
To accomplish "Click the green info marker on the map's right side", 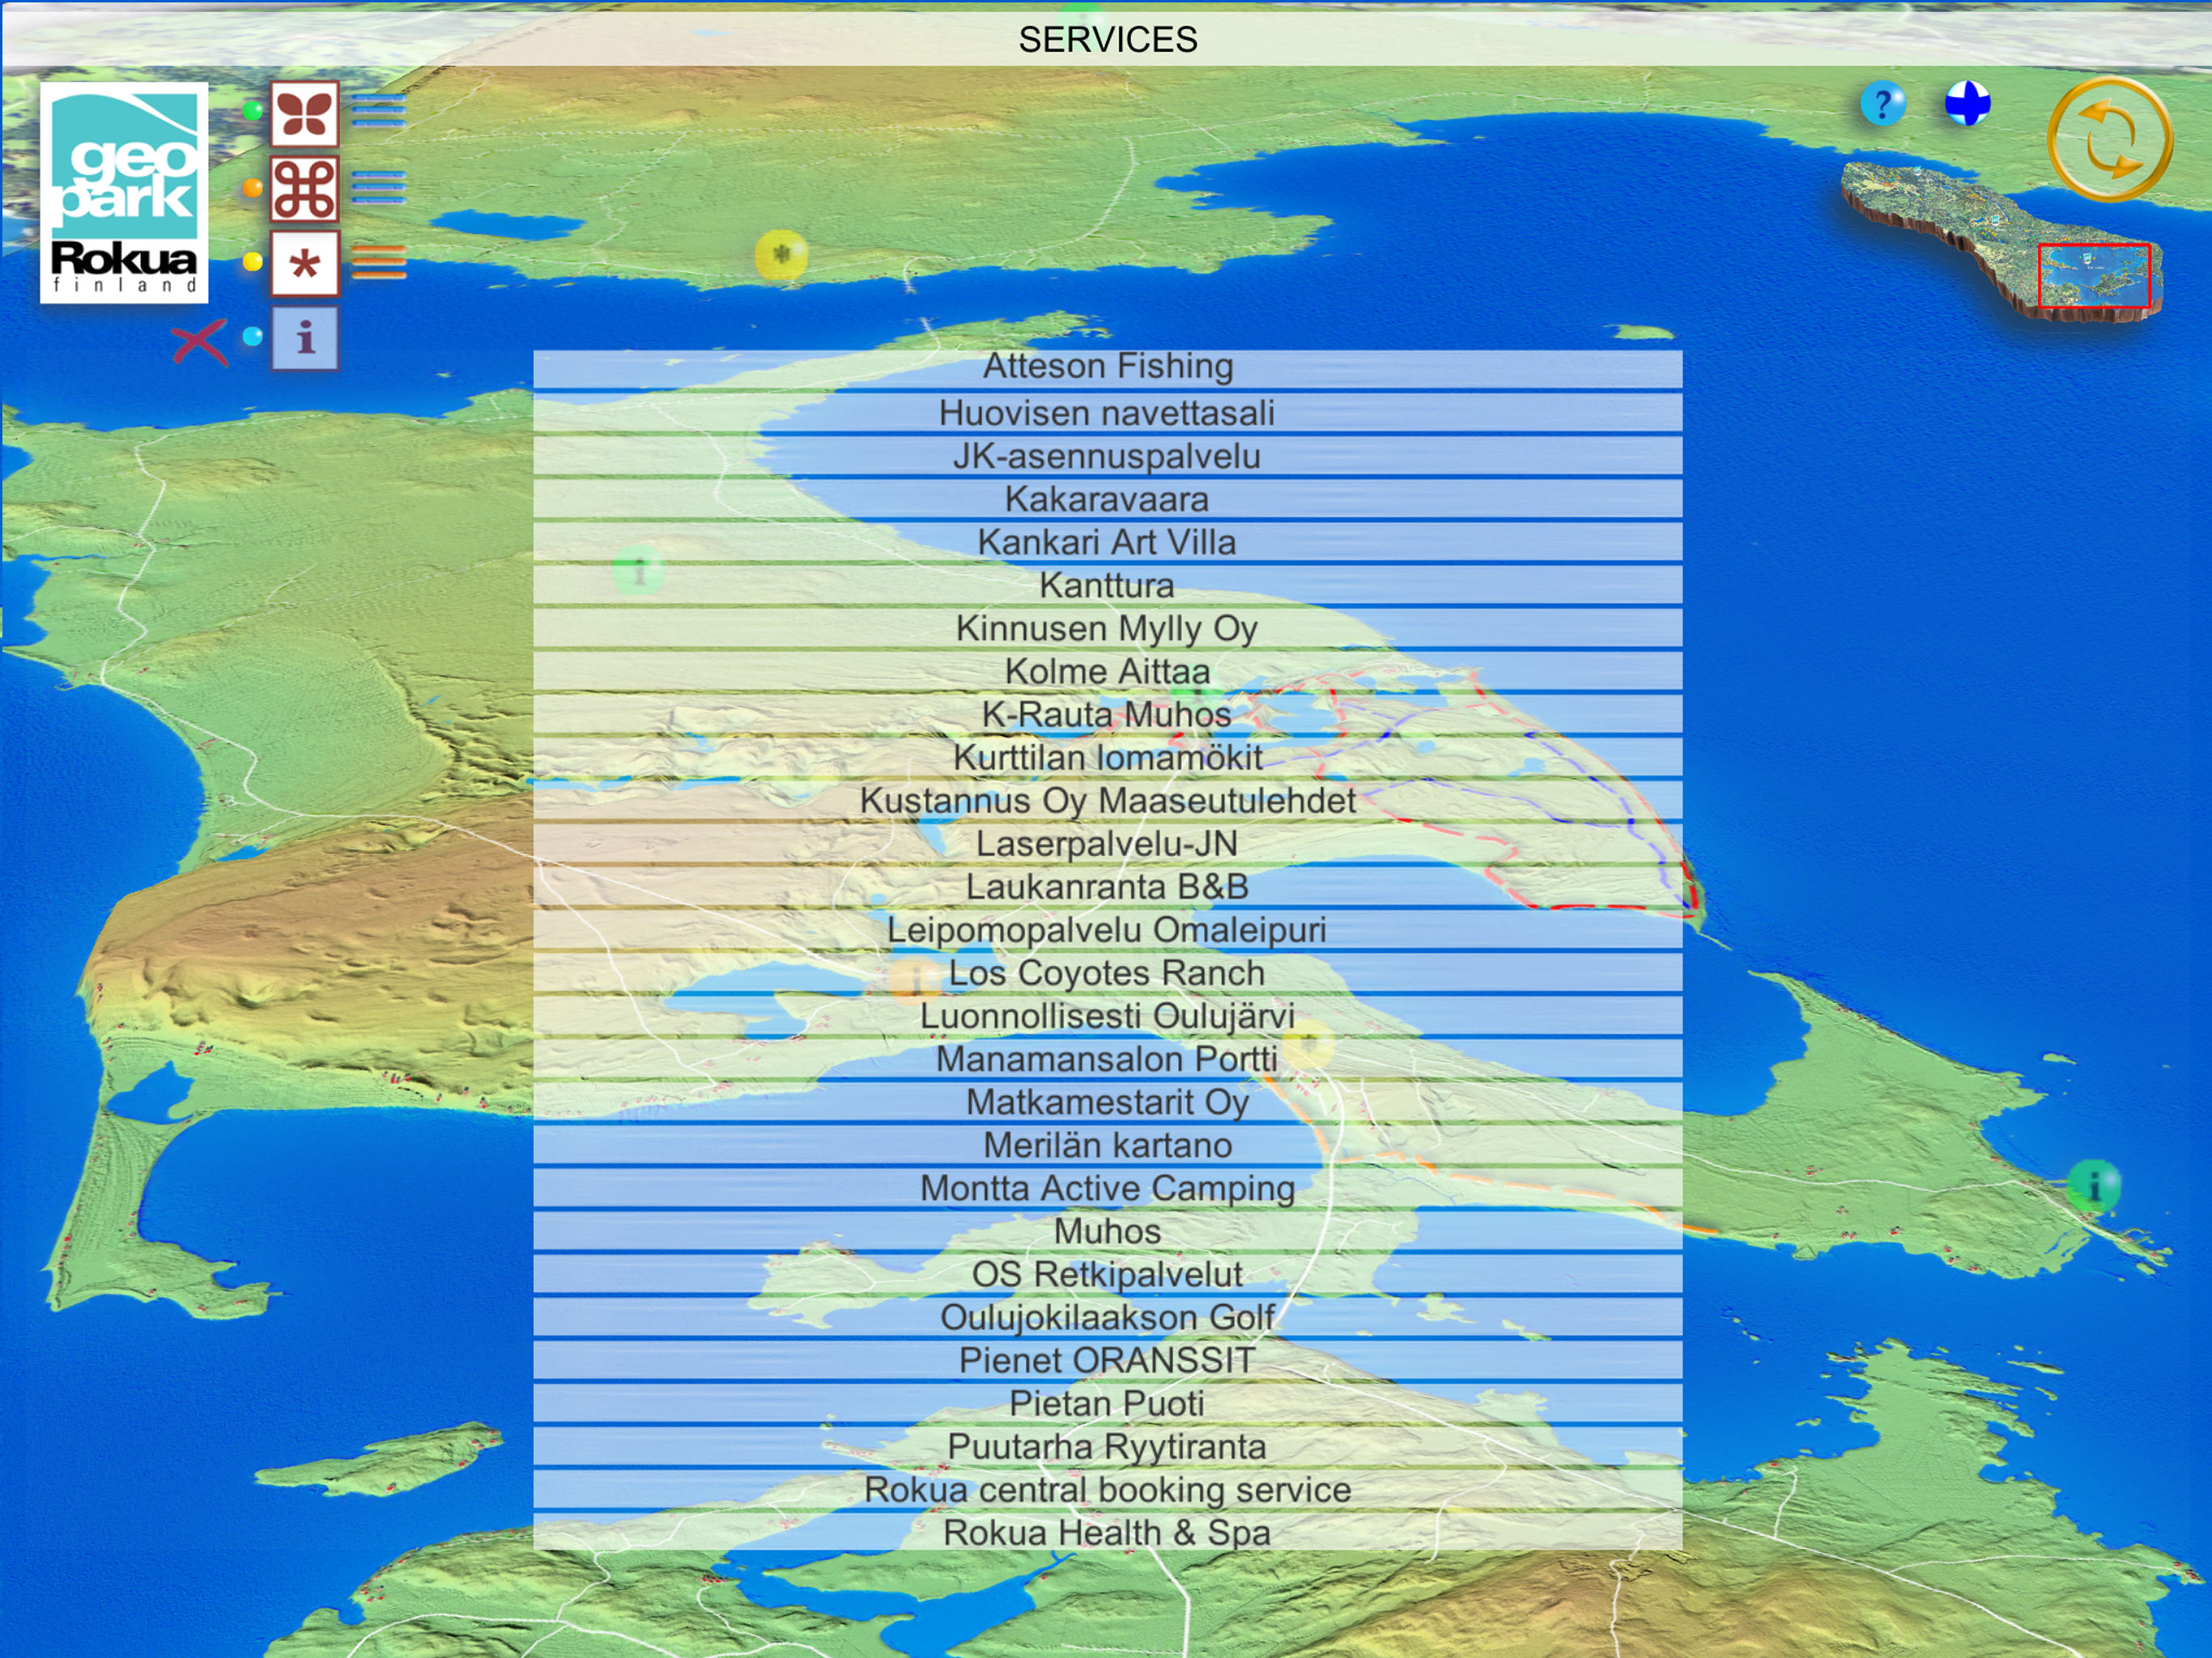I will (x=2093, y=1186).
